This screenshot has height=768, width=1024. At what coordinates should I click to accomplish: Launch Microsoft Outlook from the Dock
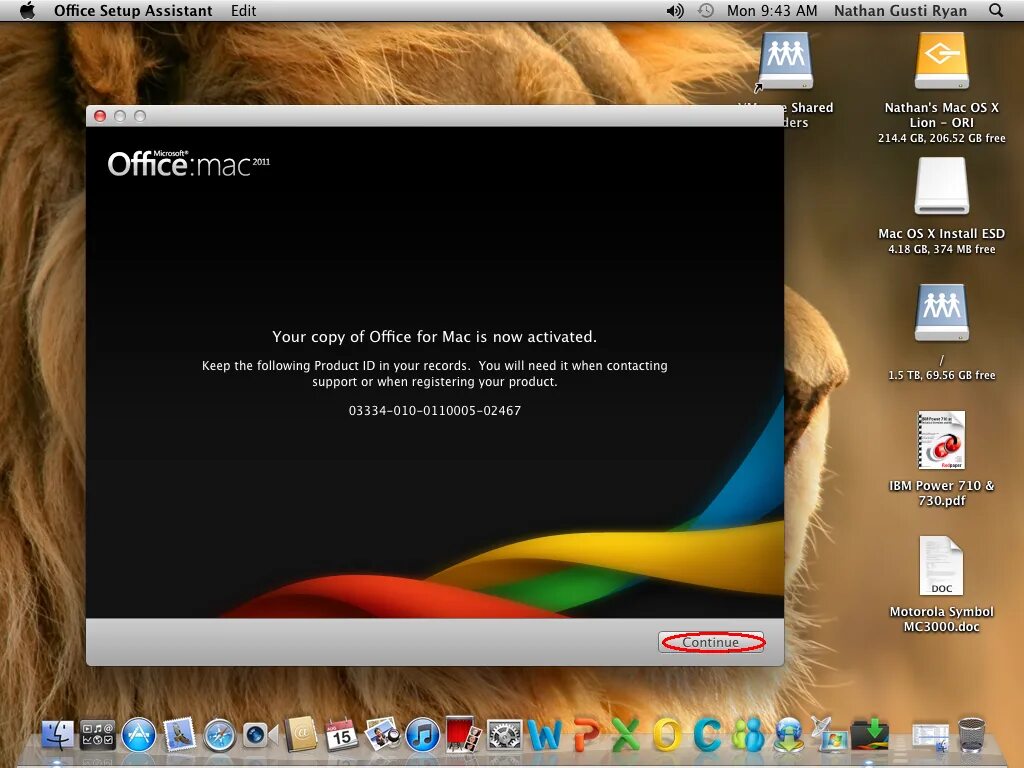click(667, 734)
